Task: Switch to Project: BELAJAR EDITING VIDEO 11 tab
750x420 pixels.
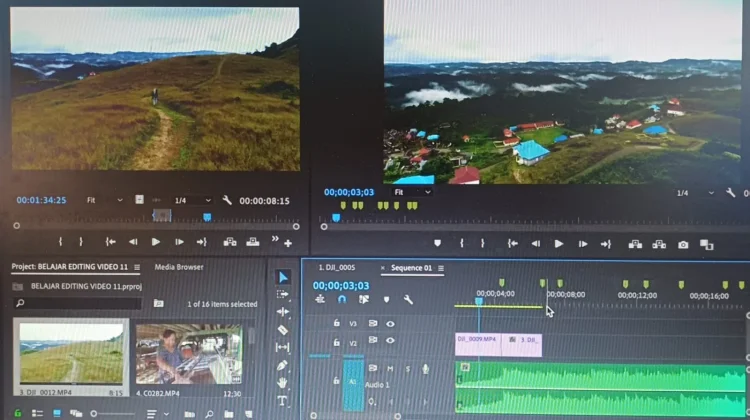Action: tap(70, 267)
